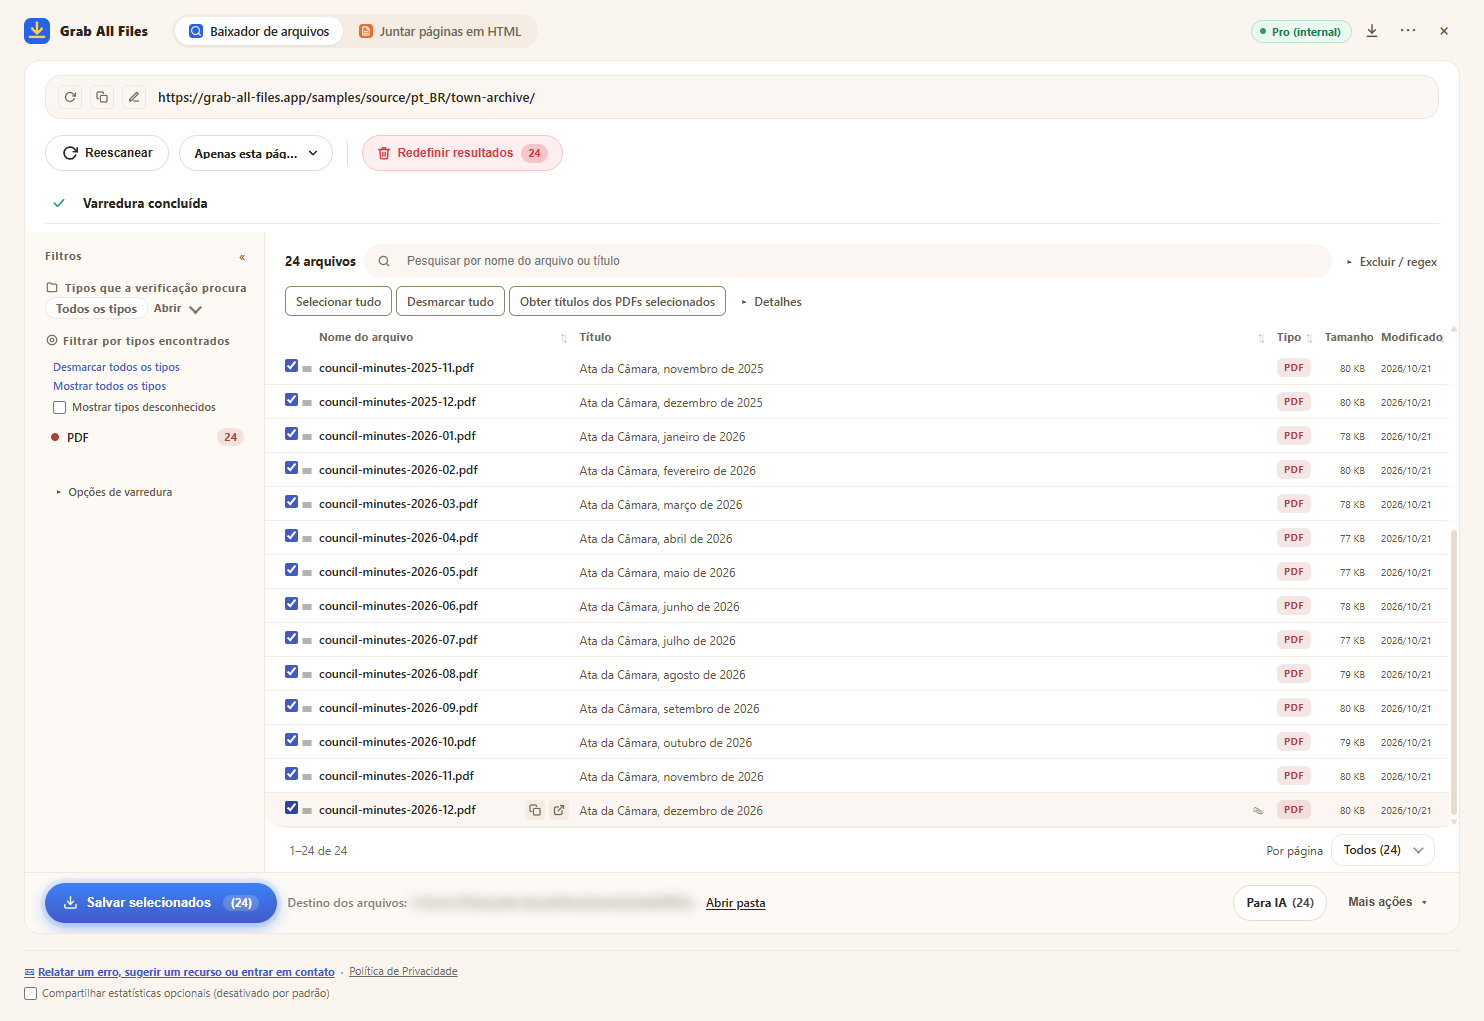
Task: Click Obter títulos dos PDFs selecionados
Action: pos(617,302)
